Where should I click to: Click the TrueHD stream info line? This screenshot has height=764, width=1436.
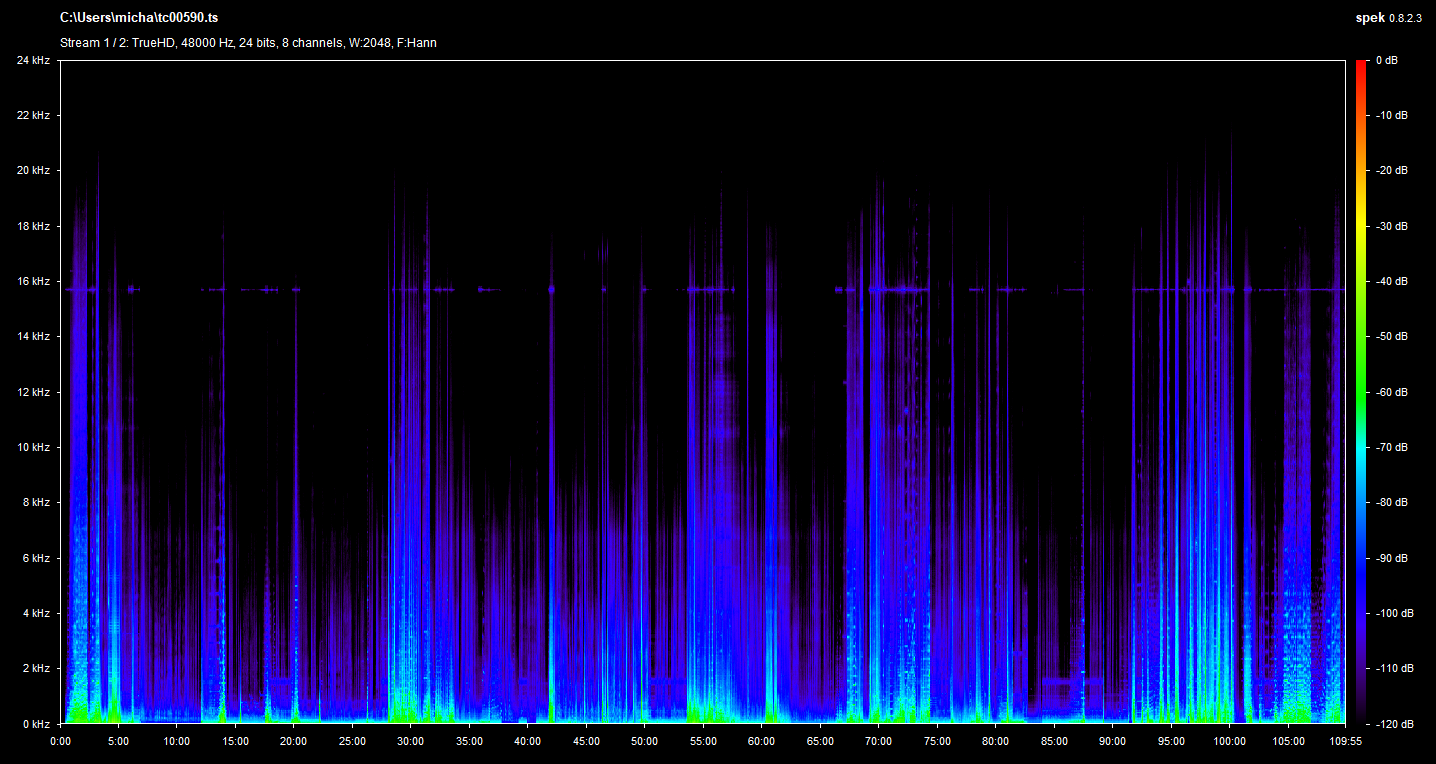[x=248, y=43]
